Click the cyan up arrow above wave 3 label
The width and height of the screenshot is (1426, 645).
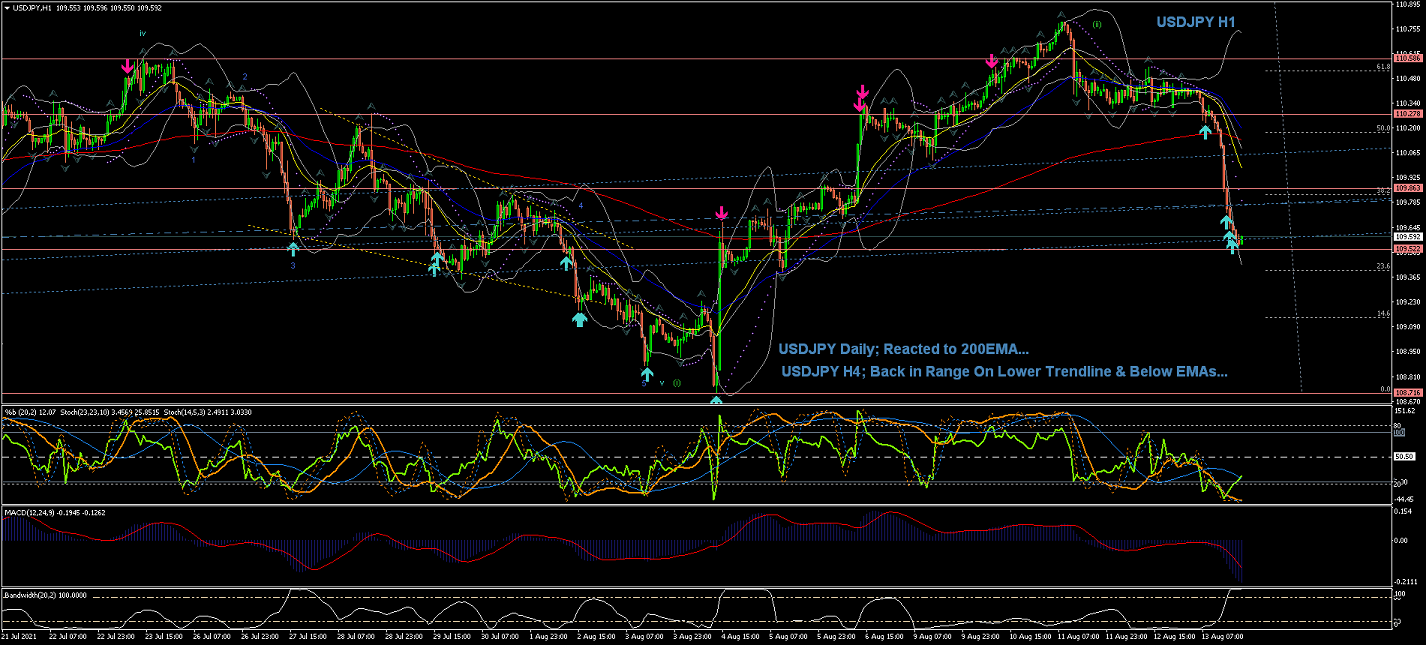click(293, 247)
